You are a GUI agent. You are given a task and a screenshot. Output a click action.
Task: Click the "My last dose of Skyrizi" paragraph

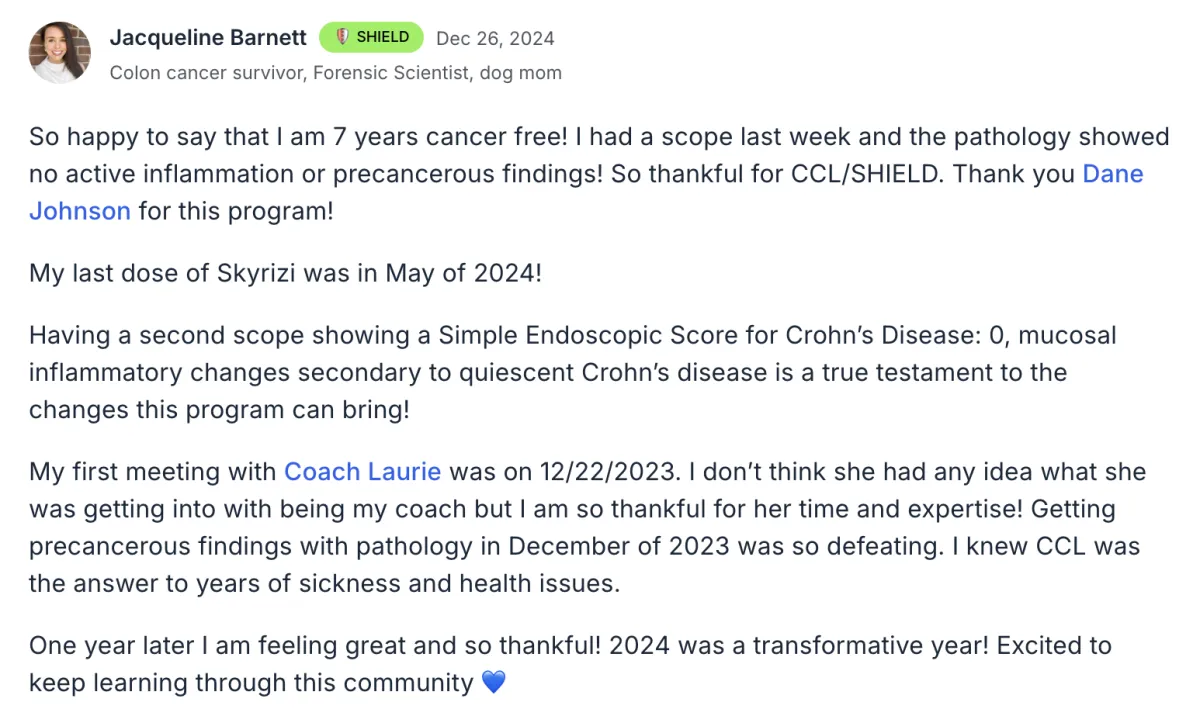pyautogui.click(x=285, y=272)
